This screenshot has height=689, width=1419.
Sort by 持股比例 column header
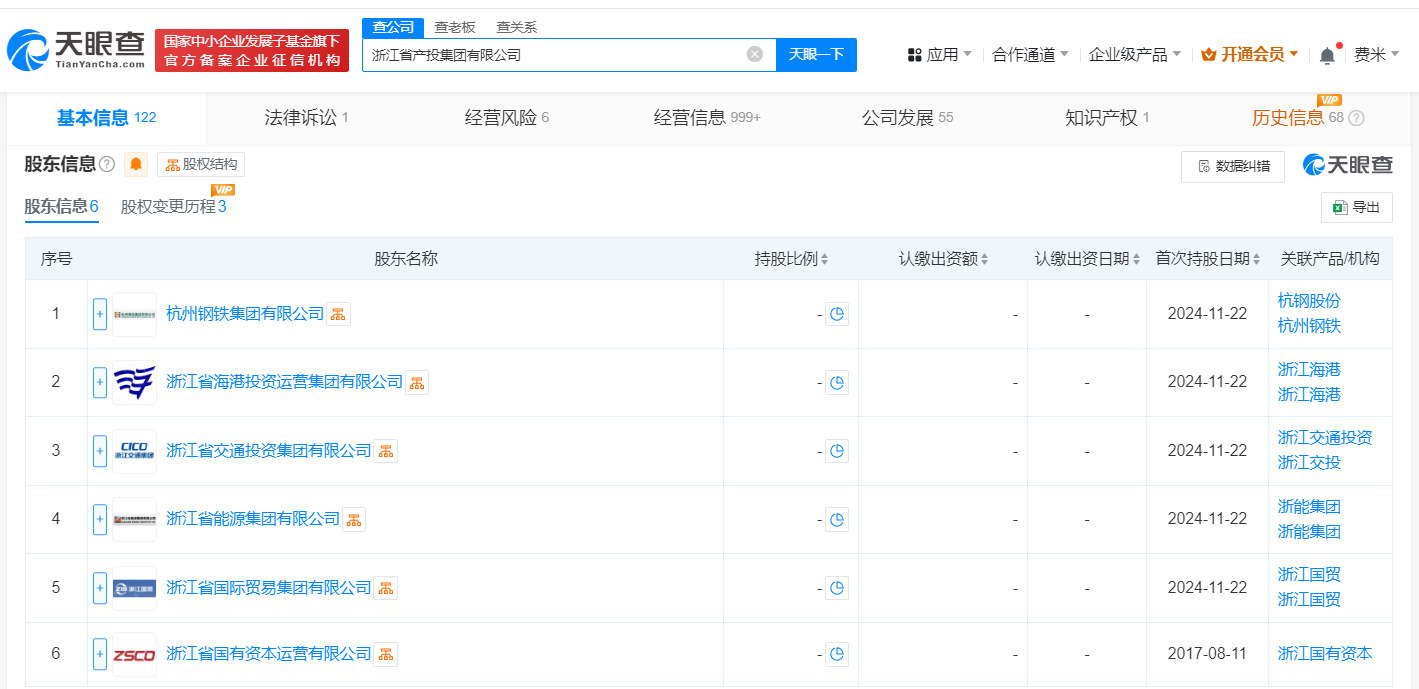(x=791, y=259)
